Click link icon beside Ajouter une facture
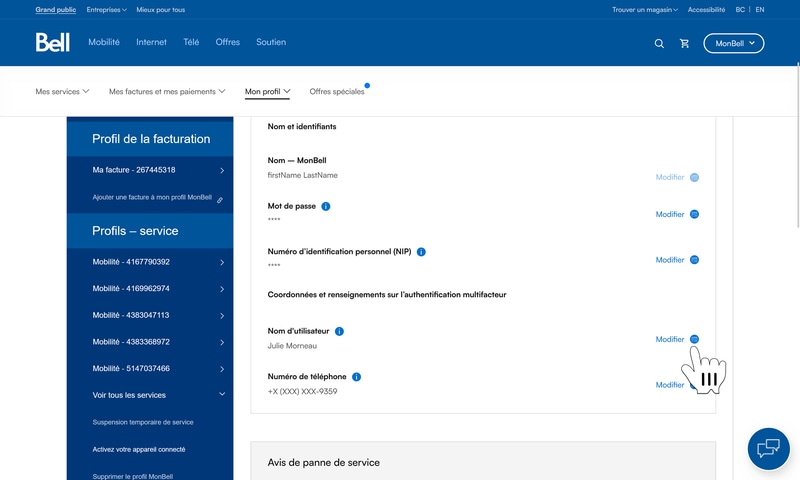The image size is (800, 480). (220, 200)
